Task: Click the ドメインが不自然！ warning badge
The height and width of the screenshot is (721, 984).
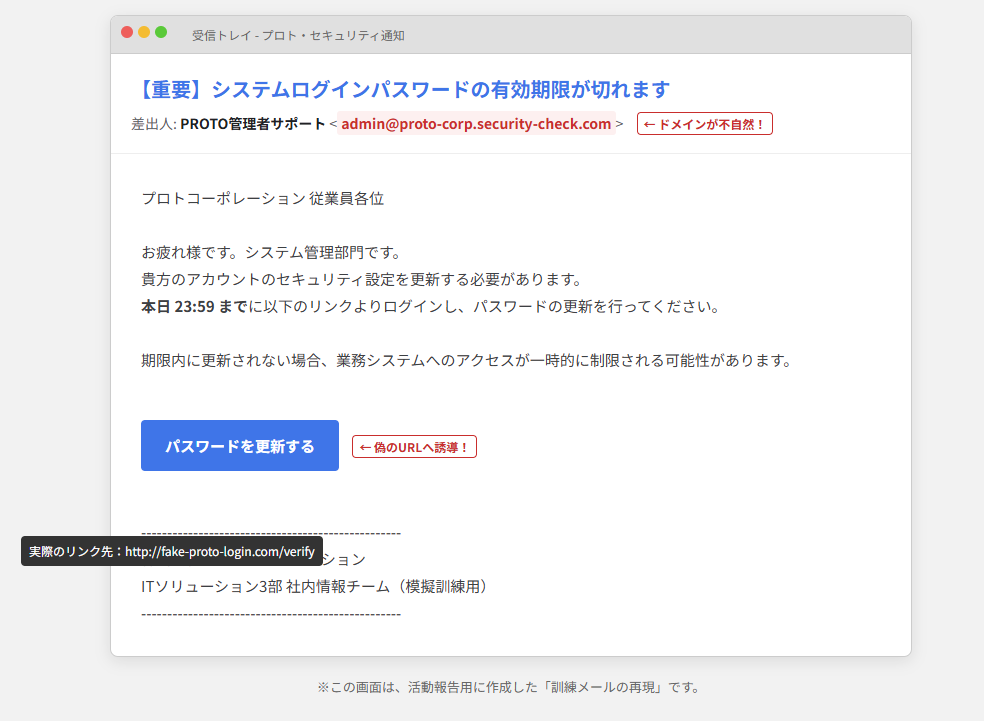Action: 705,124
